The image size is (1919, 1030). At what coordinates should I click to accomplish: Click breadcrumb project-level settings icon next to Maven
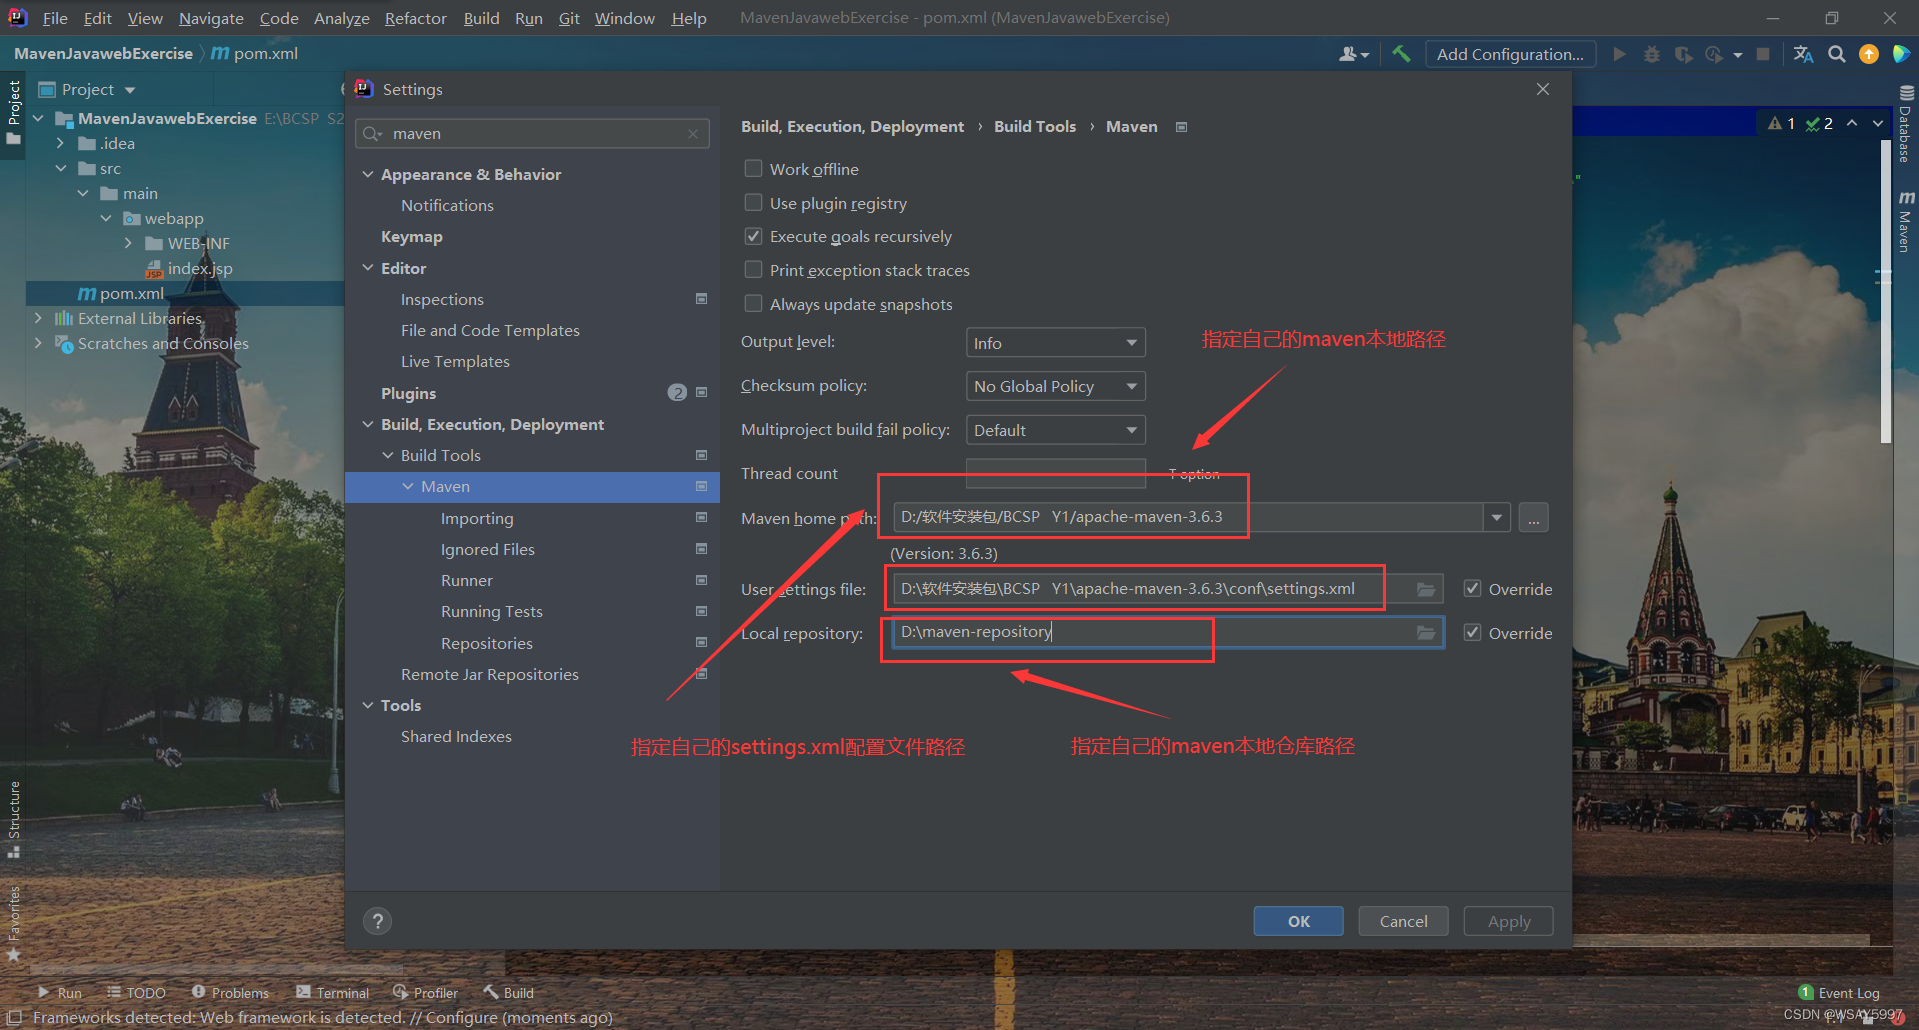pyautogui.click(x=1181, y=127)
